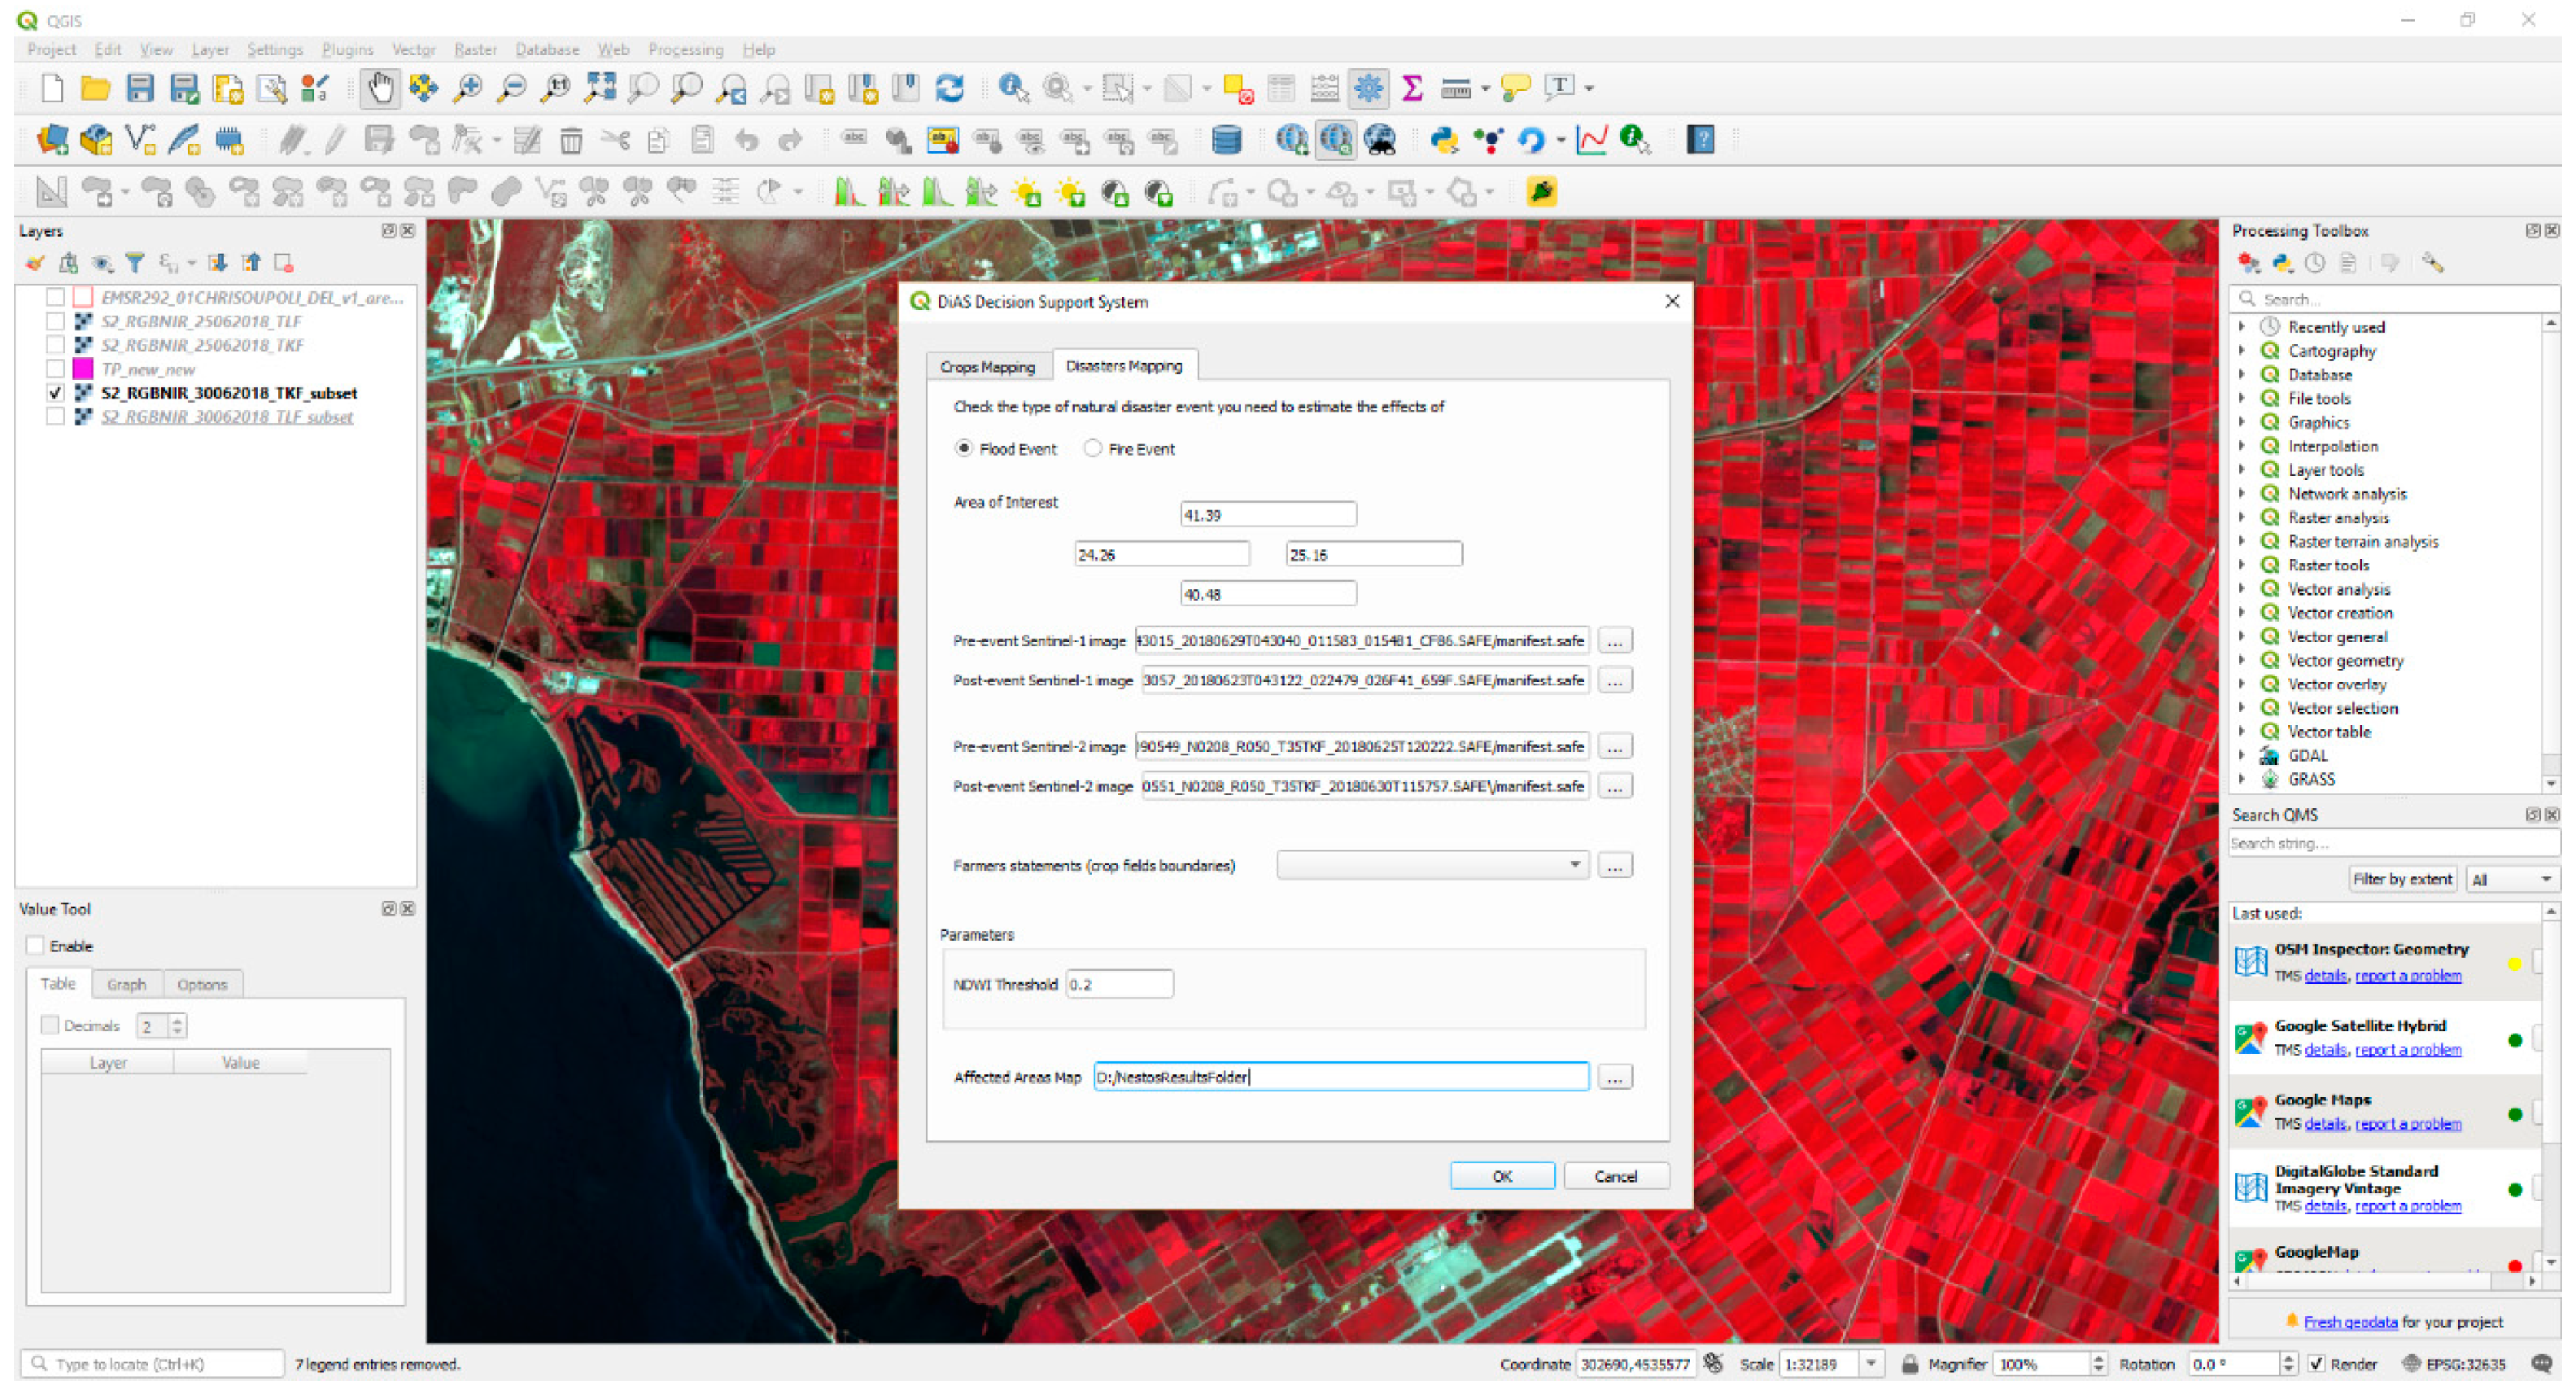
Task: Select the Pan Map hand tool
Action: click(380, 88)
